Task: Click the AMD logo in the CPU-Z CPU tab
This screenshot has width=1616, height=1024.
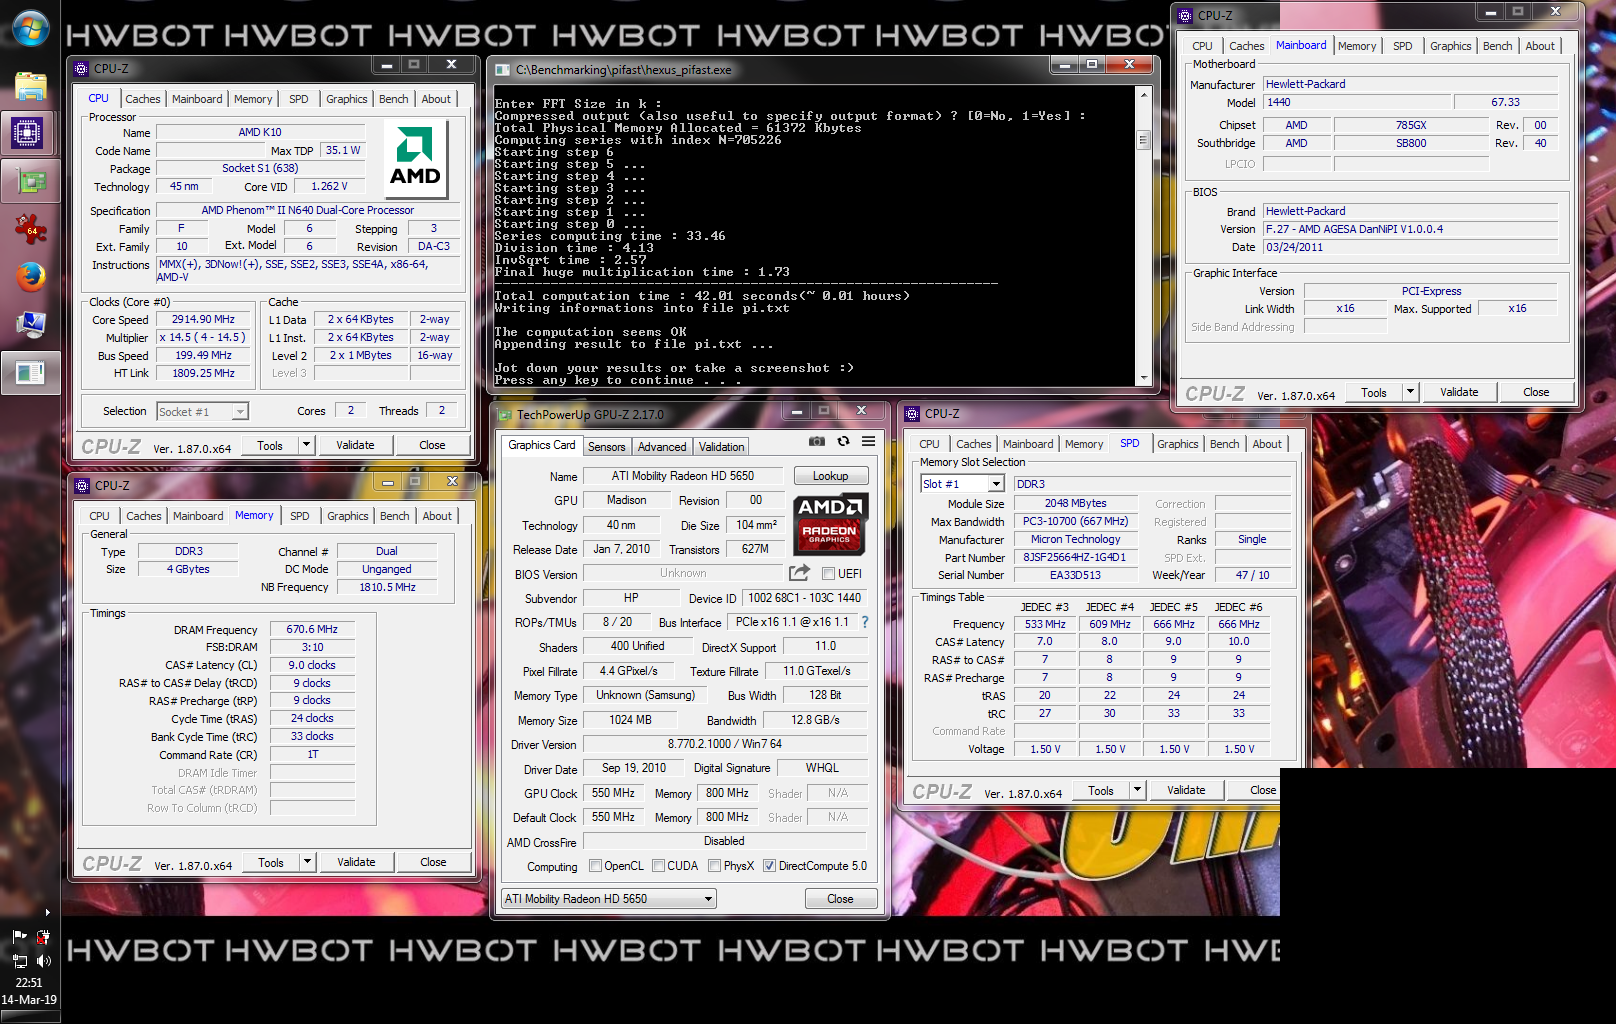Action: (x=415, y=159)
